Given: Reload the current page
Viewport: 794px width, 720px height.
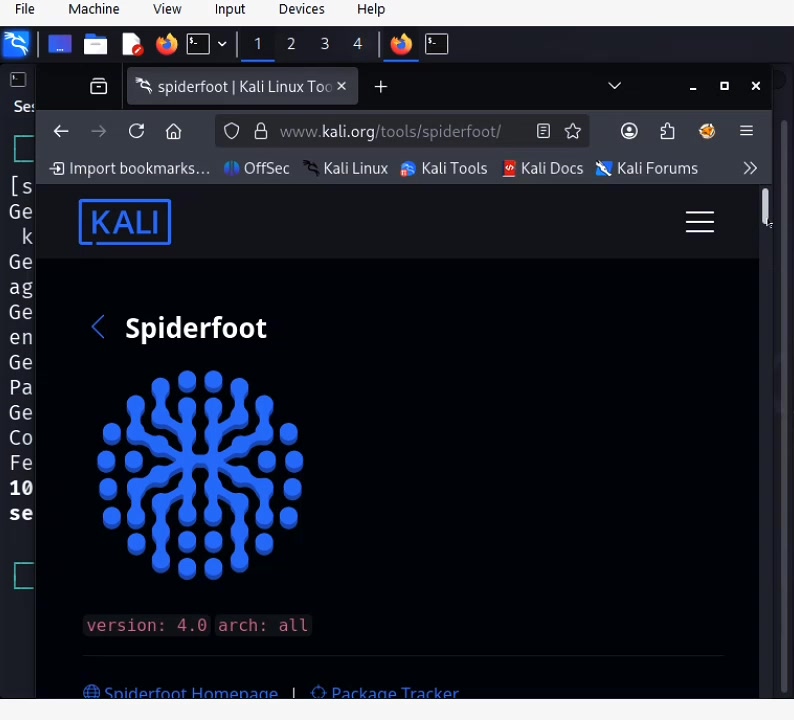Looking at the screenshot, I should (136, 132).
